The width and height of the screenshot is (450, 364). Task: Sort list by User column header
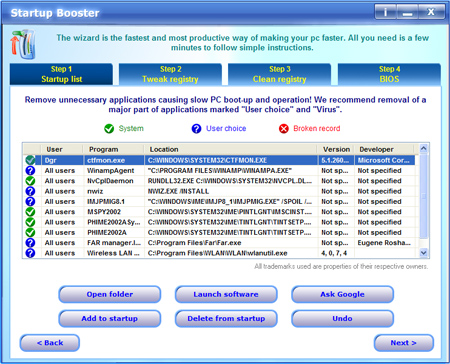pyautogui.click(x=62, y=149)
